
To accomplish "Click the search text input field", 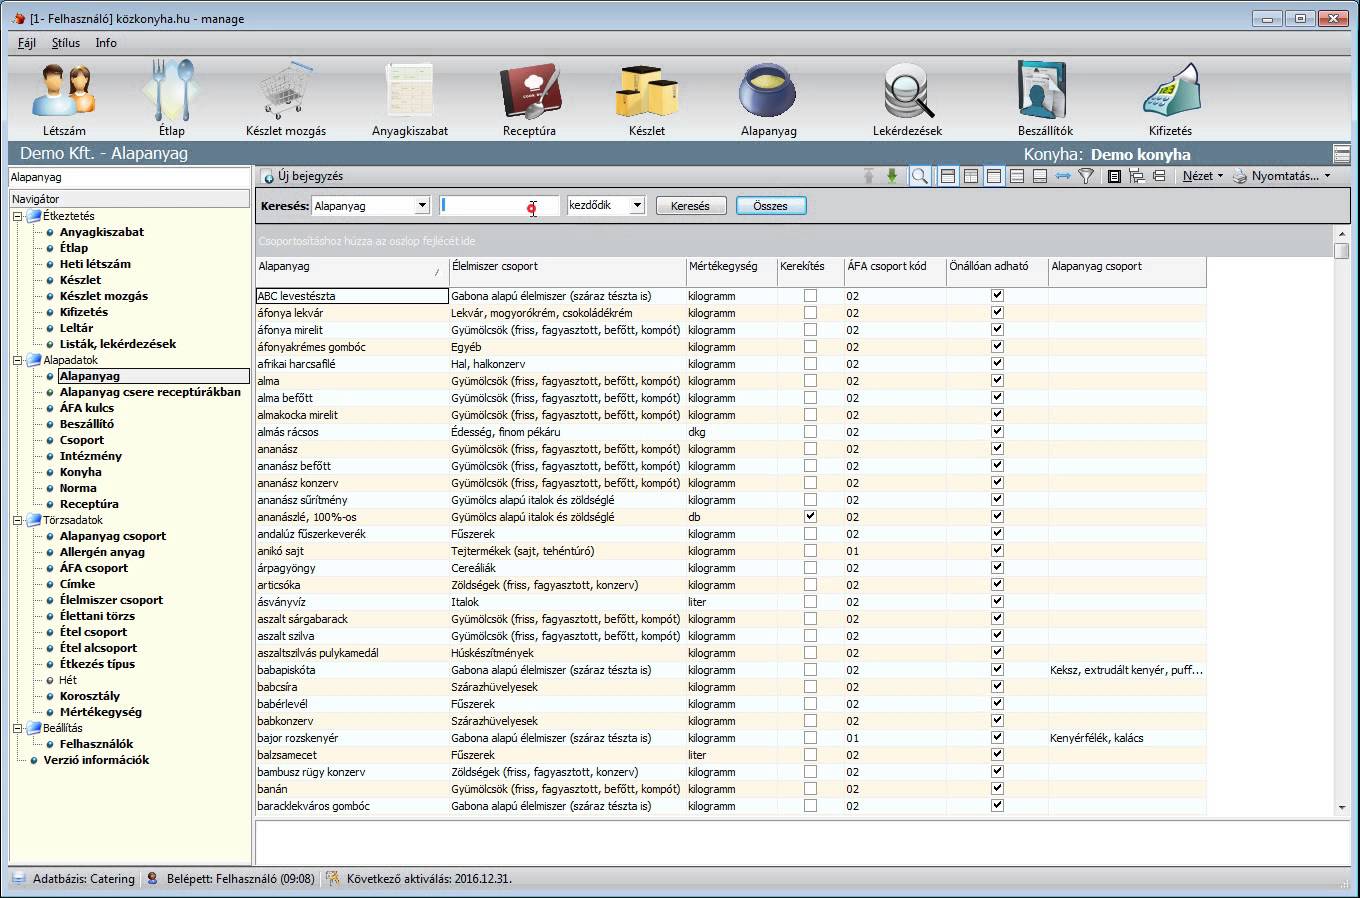I will pyautogui.click(x=498, y=206).
